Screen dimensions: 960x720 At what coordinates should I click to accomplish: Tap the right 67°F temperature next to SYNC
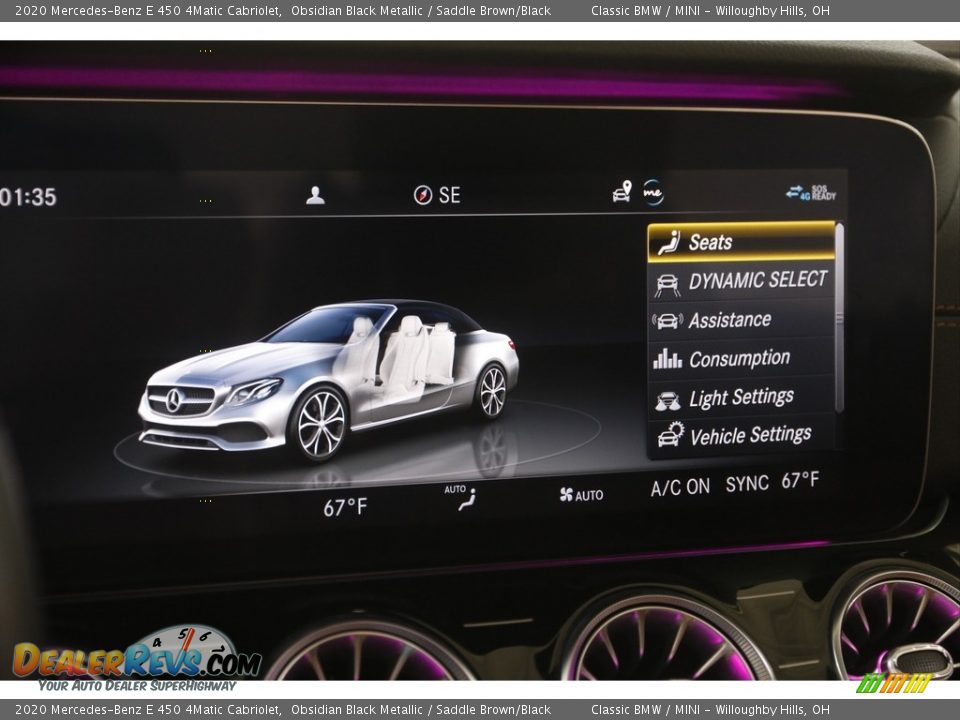(800, 481)
